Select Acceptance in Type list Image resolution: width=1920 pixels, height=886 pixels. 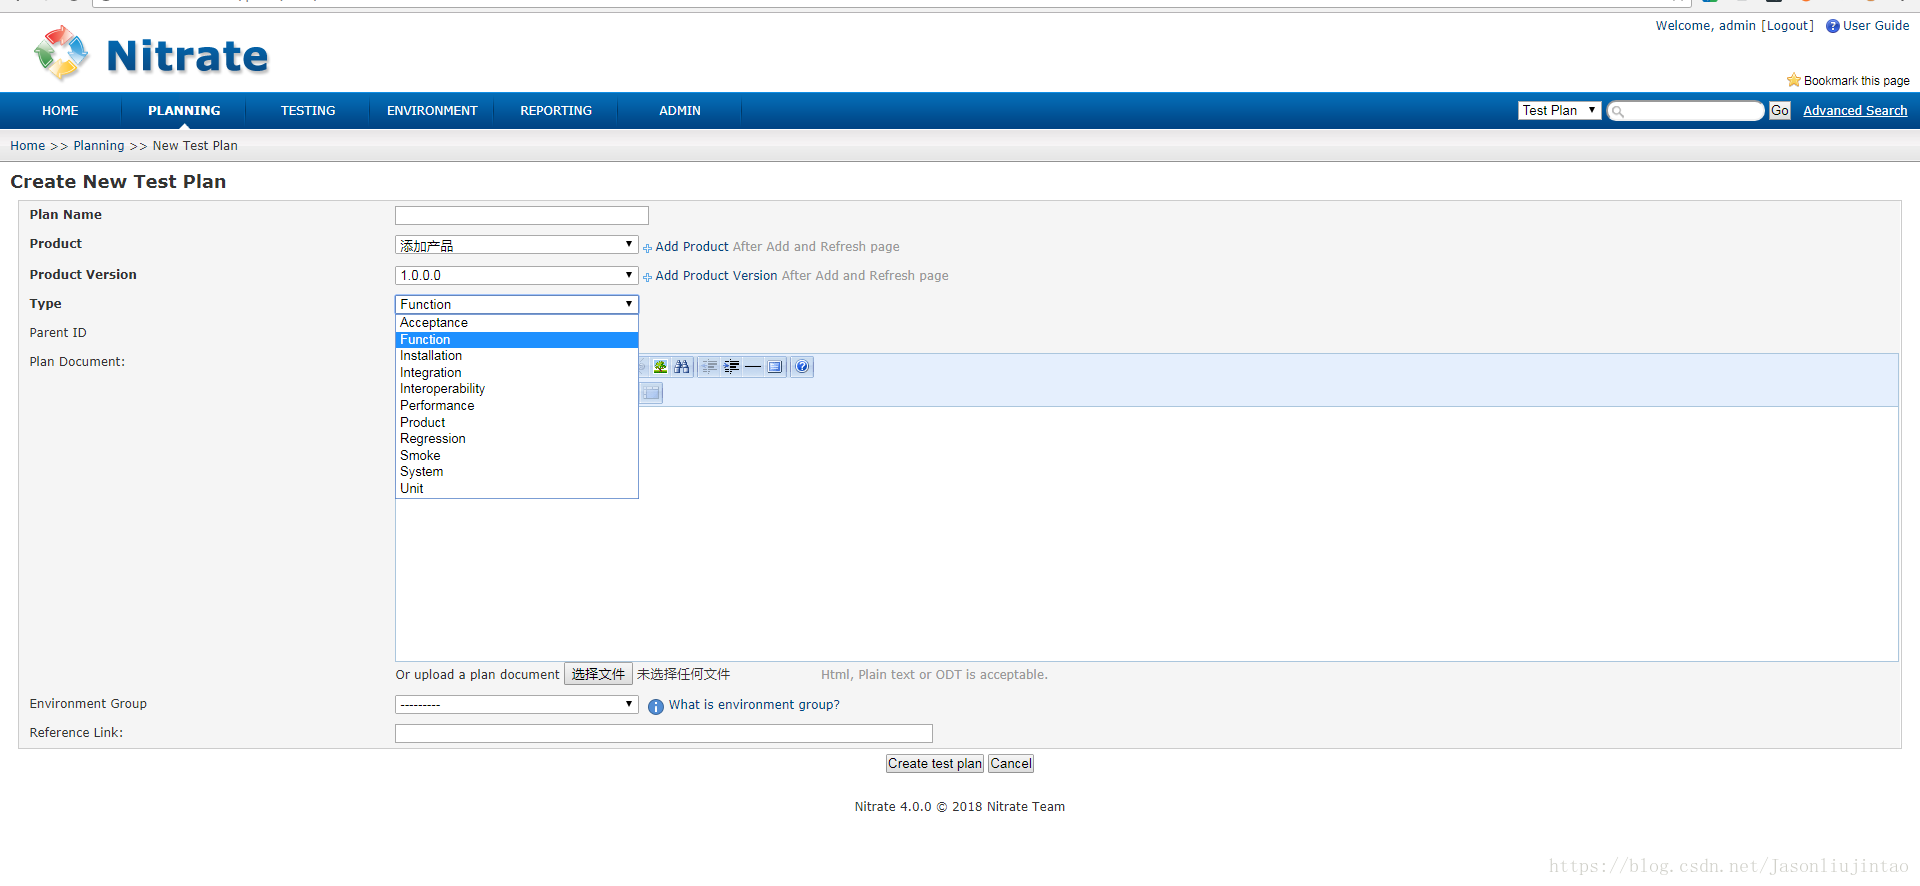click(x=516, y=323)
